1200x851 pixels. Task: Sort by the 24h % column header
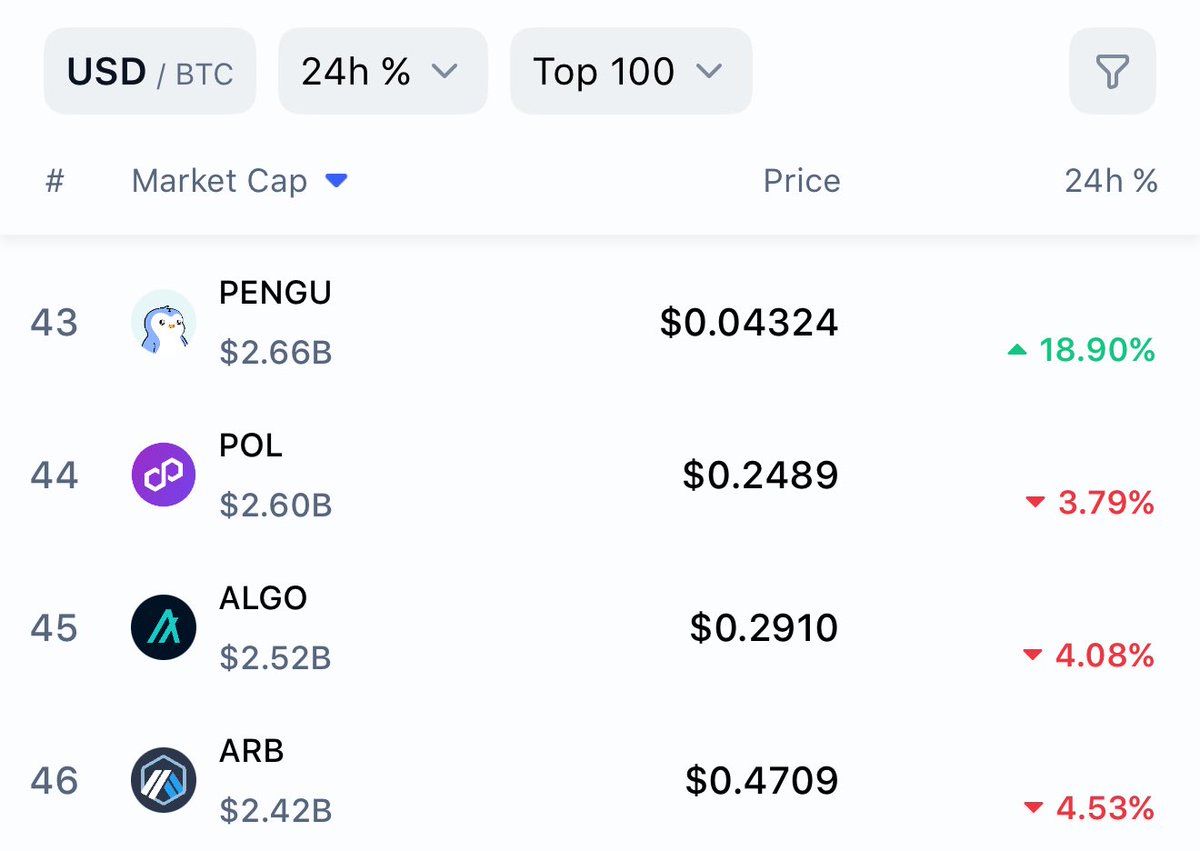(x=1111, y=181)
